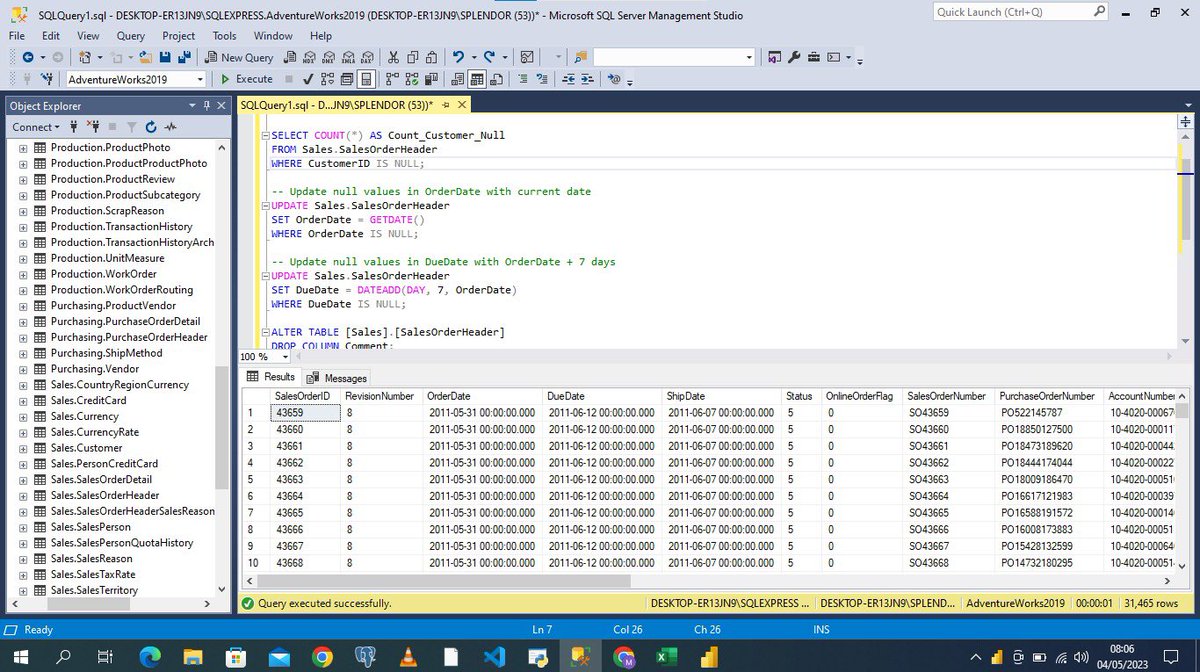Expand the Production.WorkOrder table node

23,274
